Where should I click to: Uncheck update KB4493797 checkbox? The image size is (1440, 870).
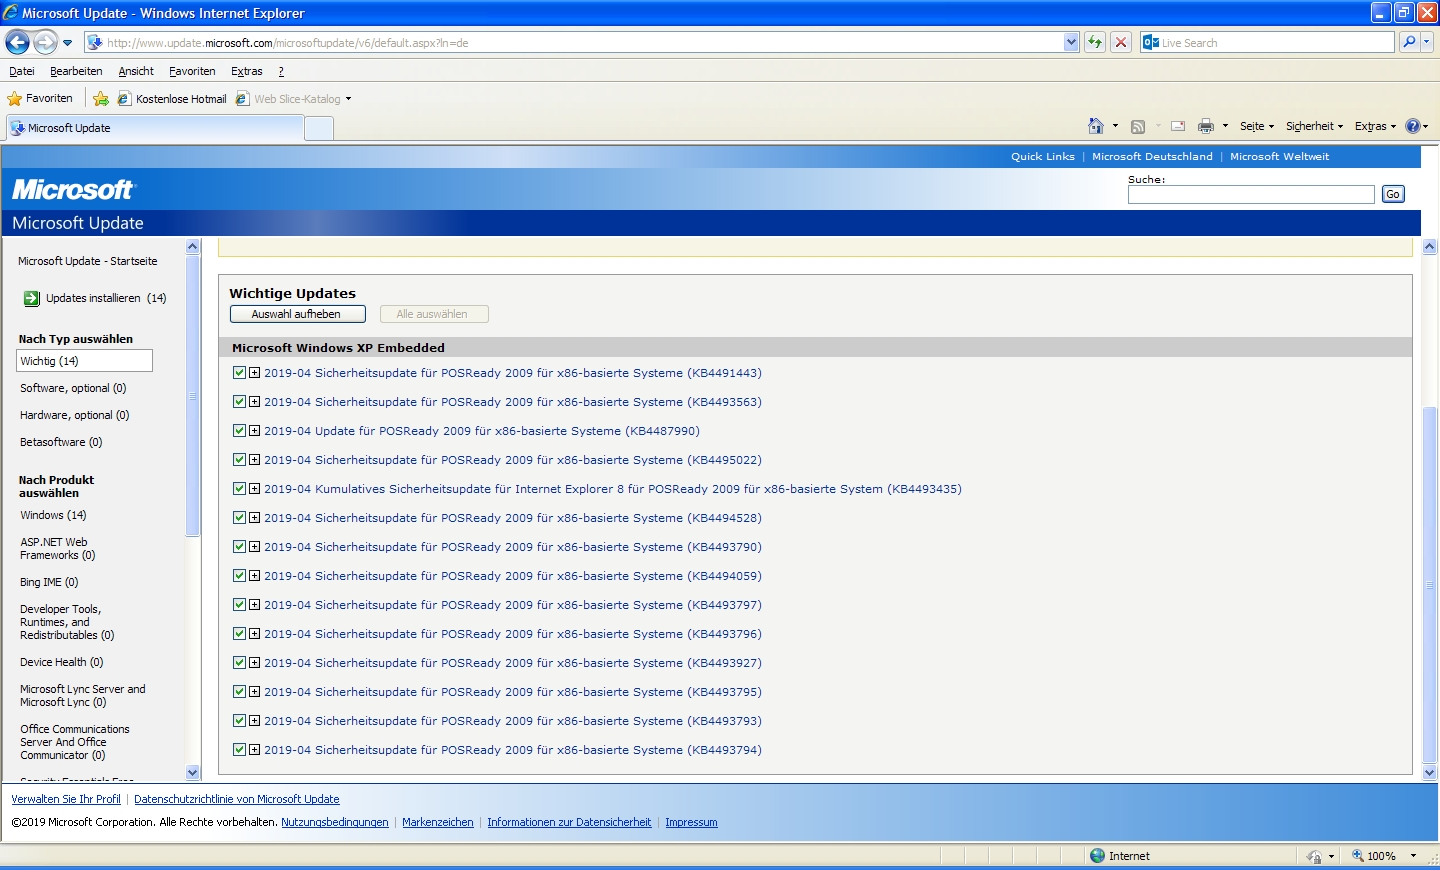click(x=239, y=605)
